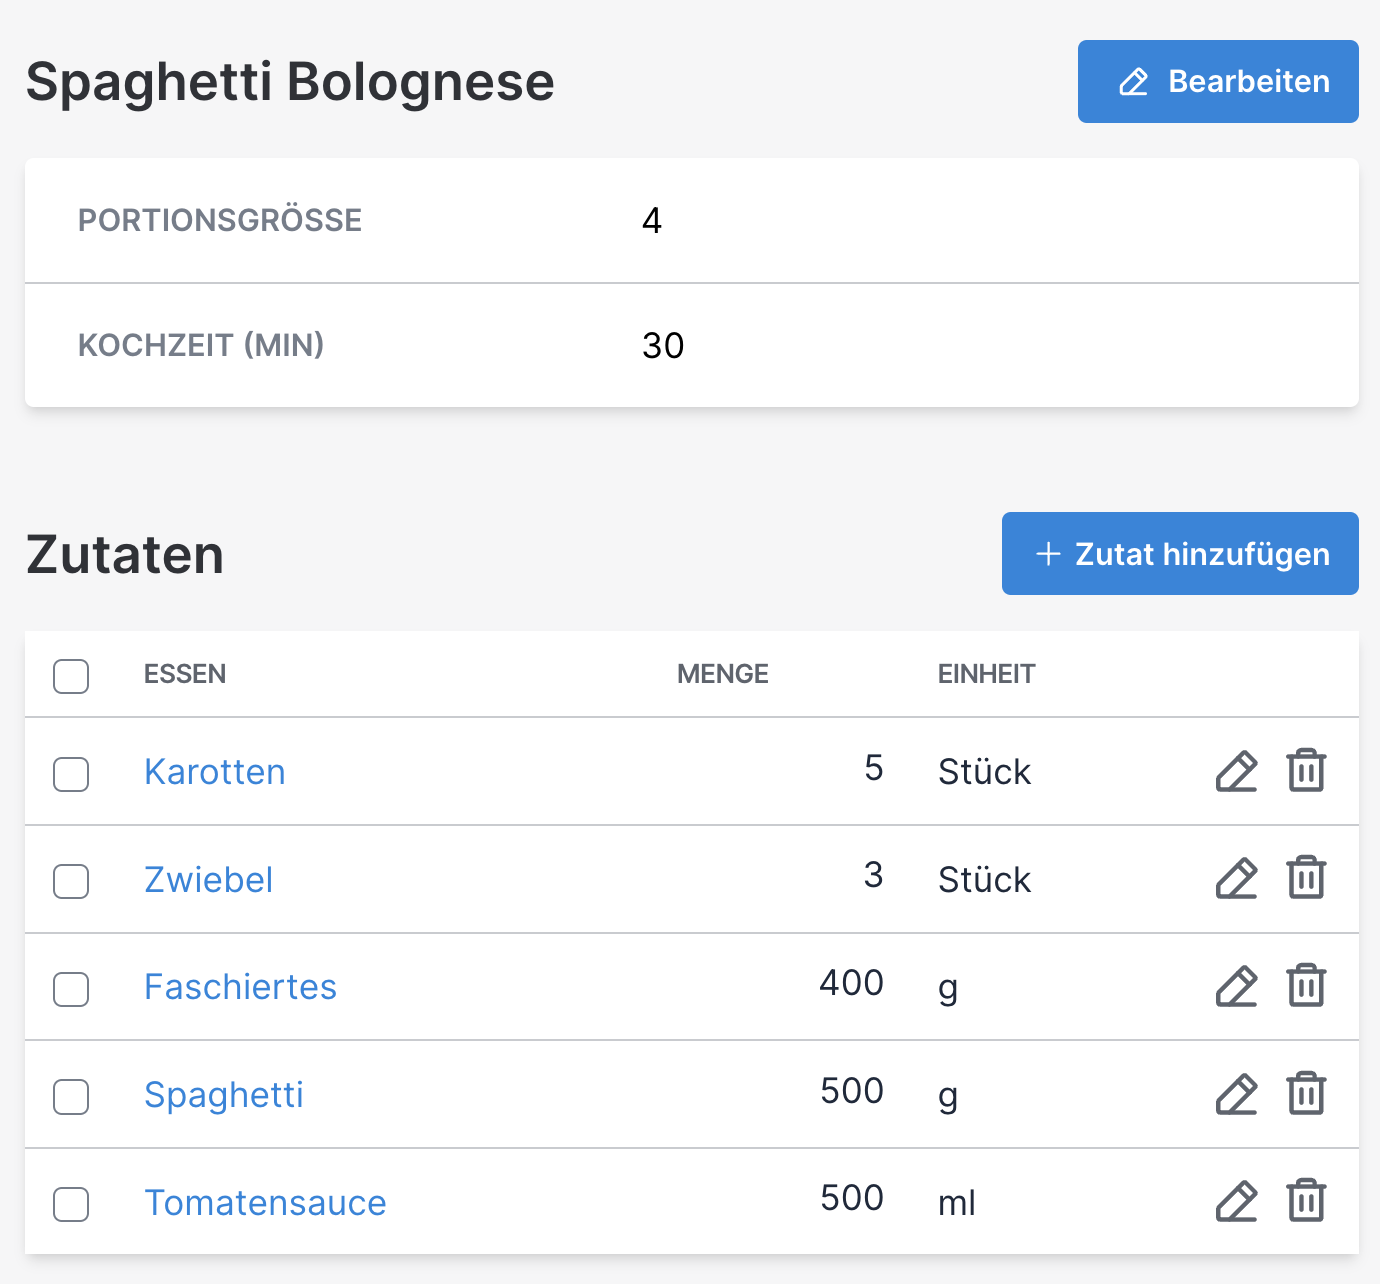Delete the Tomatensauce ingredient
Screen dimensions: 1380x1284
tap(1306, 1202)
